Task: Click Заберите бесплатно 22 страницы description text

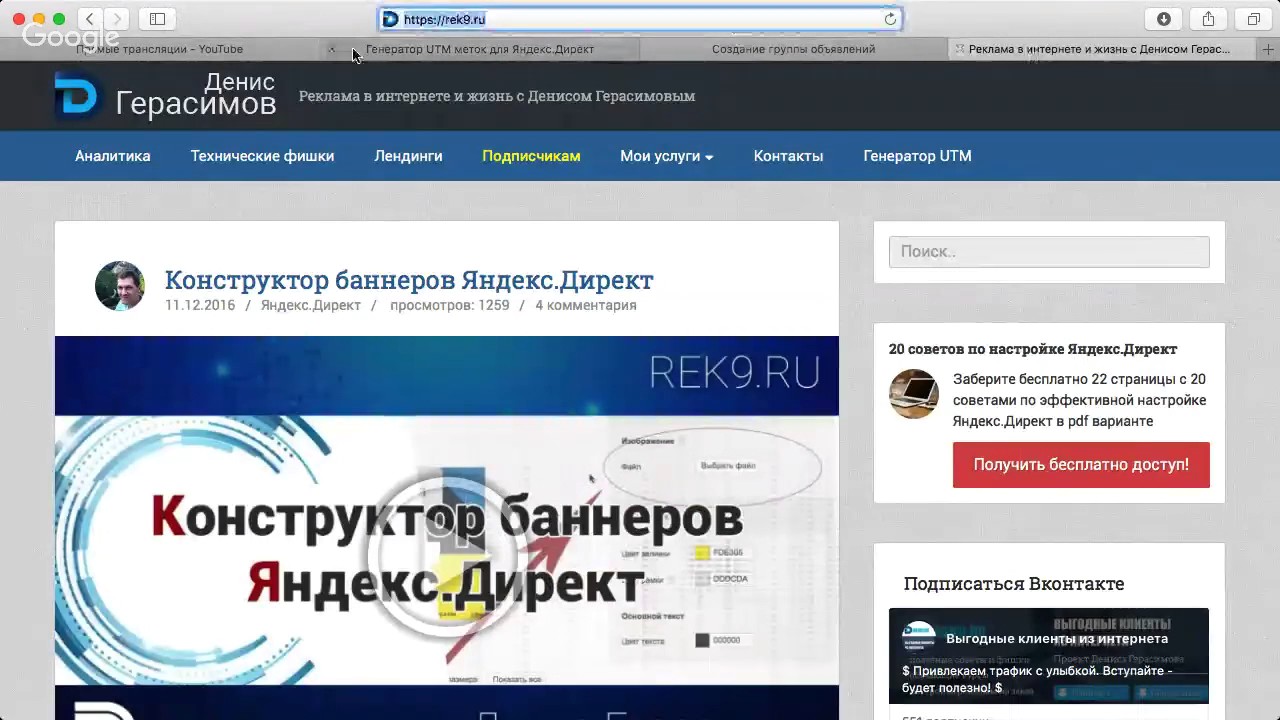Action: pos(1080,400)
